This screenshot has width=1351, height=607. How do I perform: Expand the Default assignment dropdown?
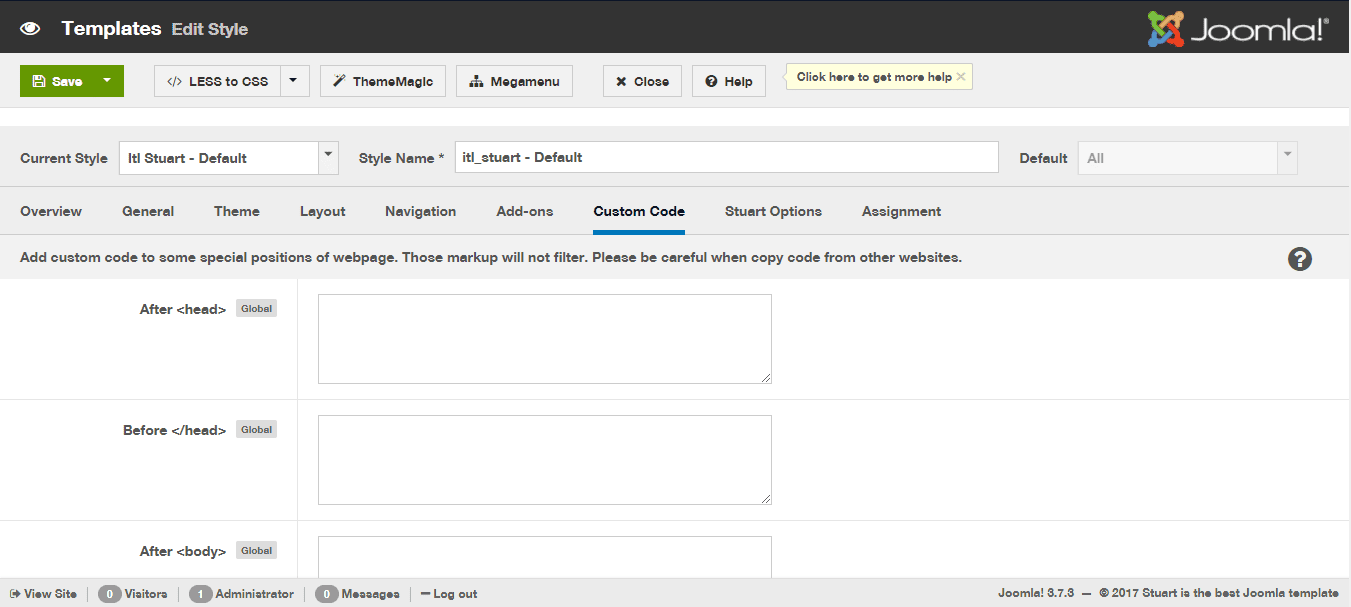click(x=1287, y=157)
